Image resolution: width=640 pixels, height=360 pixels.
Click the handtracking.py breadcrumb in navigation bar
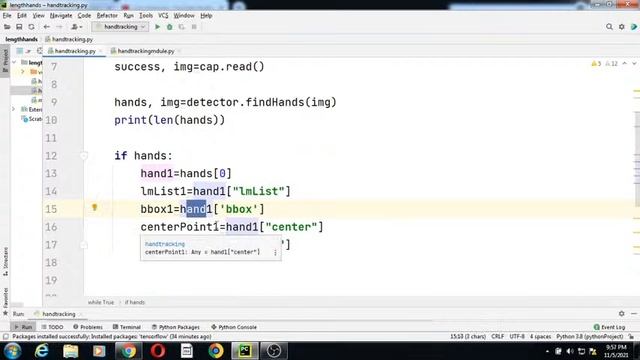click(69, 39)
